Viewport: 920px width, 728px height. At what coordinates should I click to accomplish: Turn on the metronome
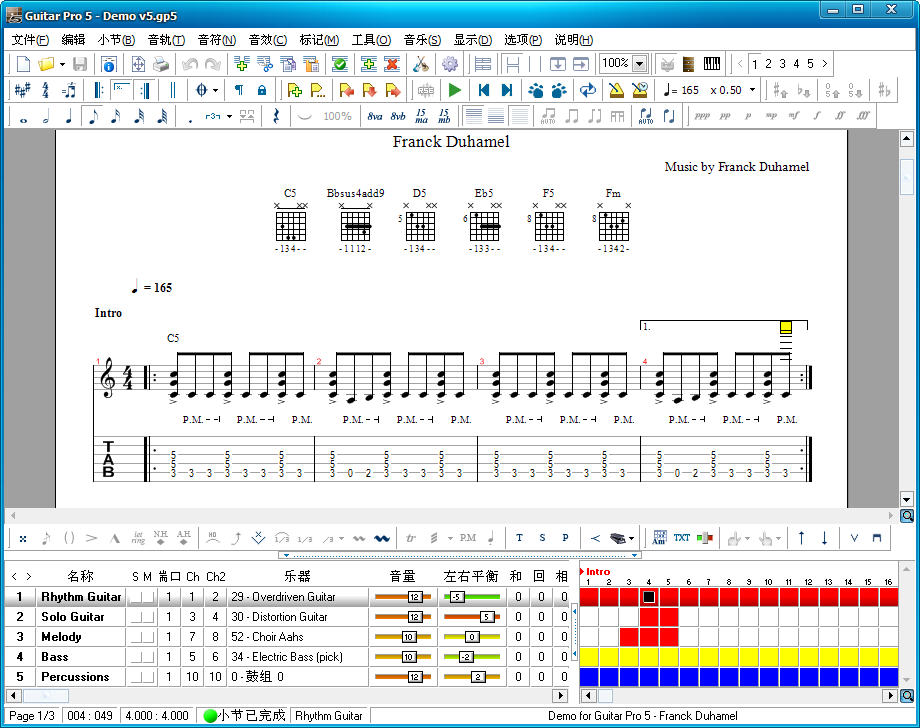616,90
